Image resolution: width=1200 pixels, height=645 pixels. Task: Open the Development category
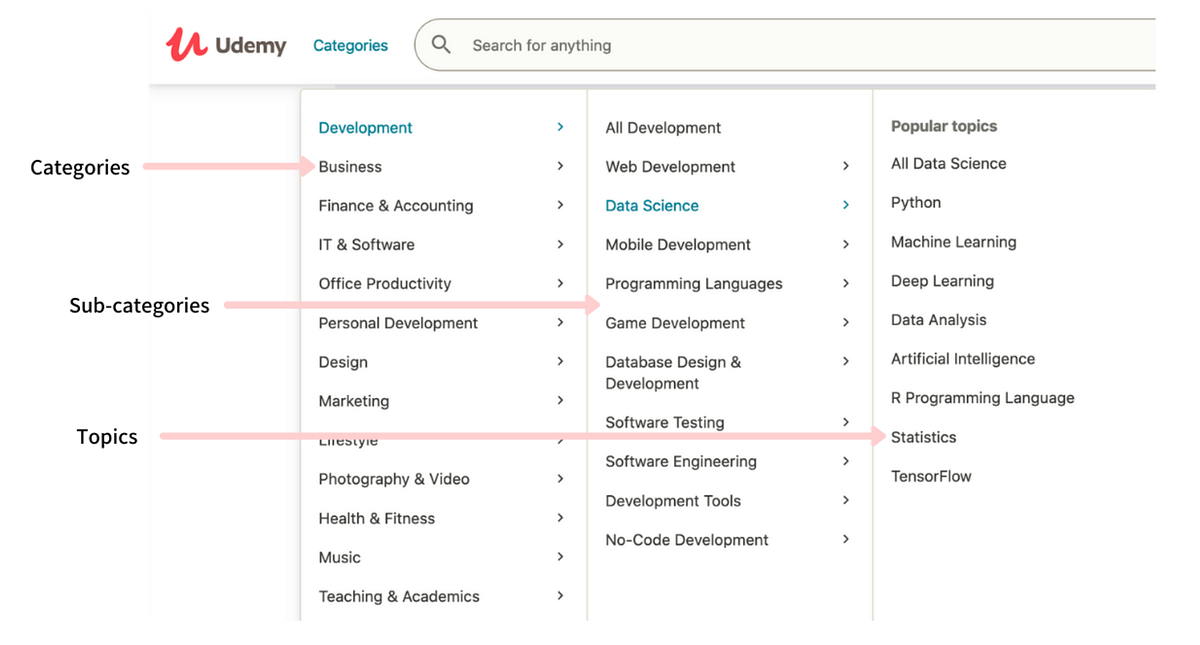pyautogui.click(x=365, y=127)
